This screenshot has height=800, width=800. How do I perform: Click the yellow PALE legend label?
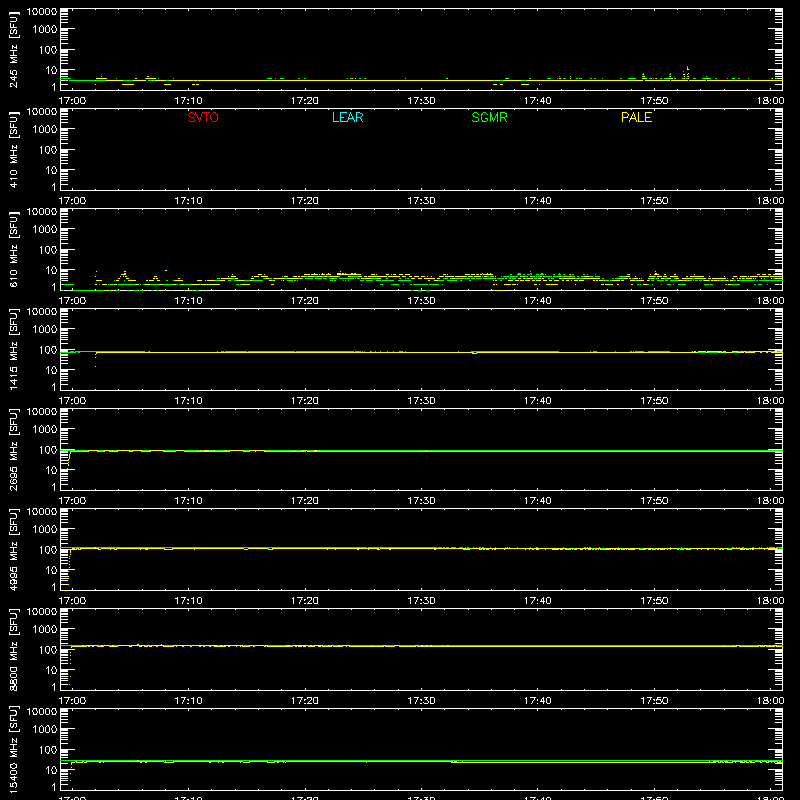pyautogui.click(x=636, y=117)
